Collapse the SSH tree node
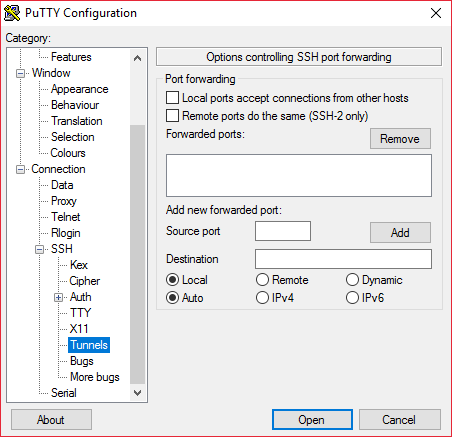This screenshot has width=452, height=437. (39, 249)
